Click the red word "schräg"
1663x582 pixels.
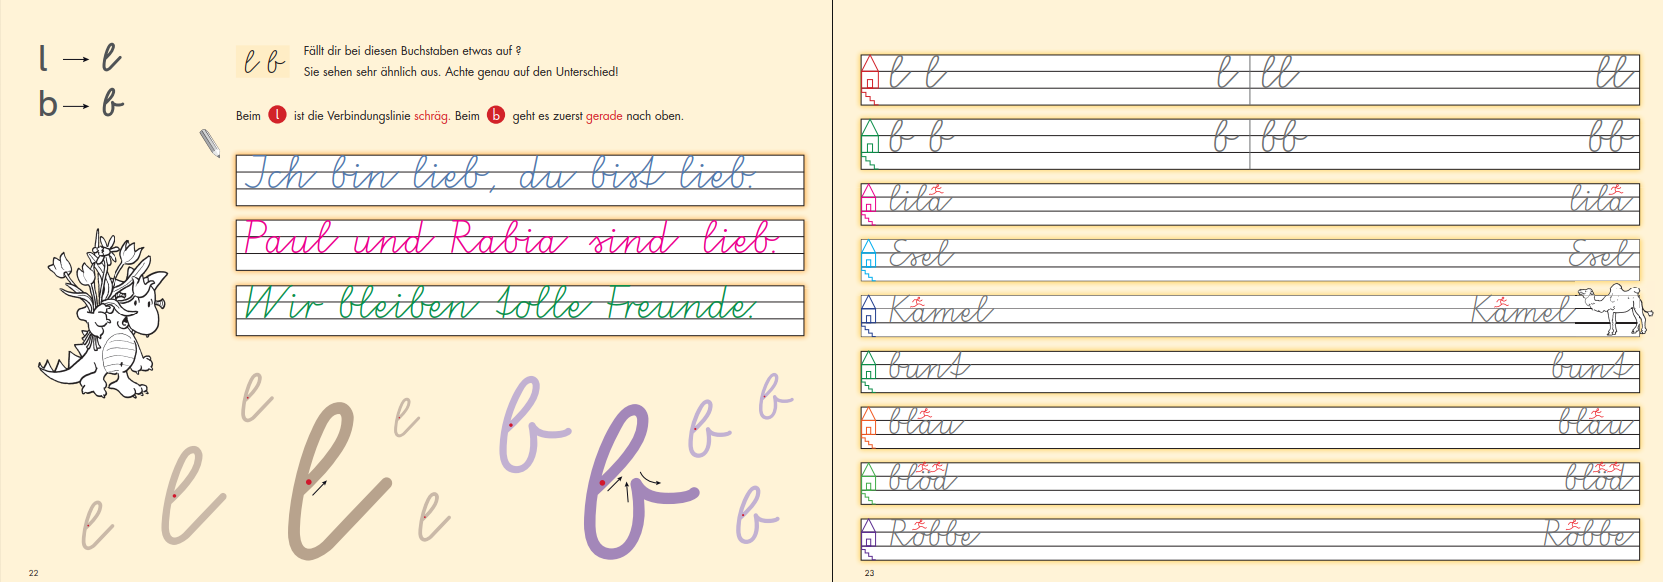click(x=431, y=116)
